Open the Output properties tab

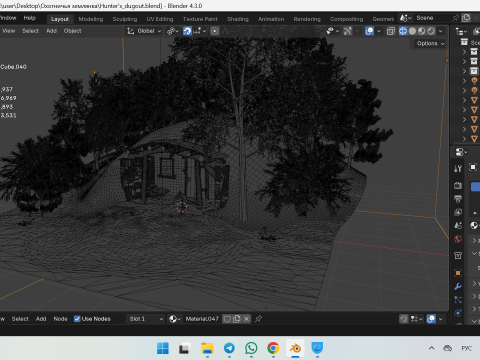[458, 199]
